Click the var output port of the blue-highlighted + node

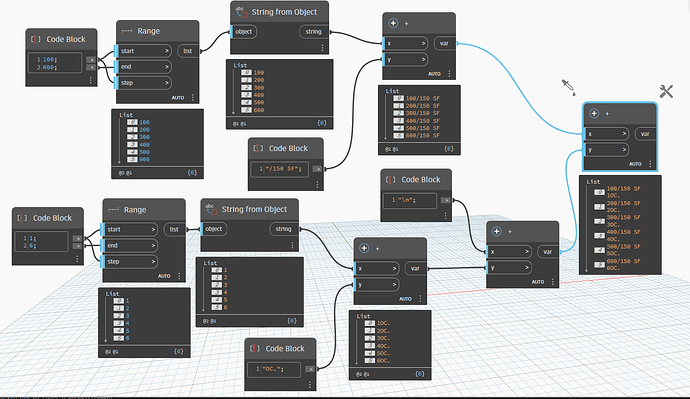tap(645, 134)
